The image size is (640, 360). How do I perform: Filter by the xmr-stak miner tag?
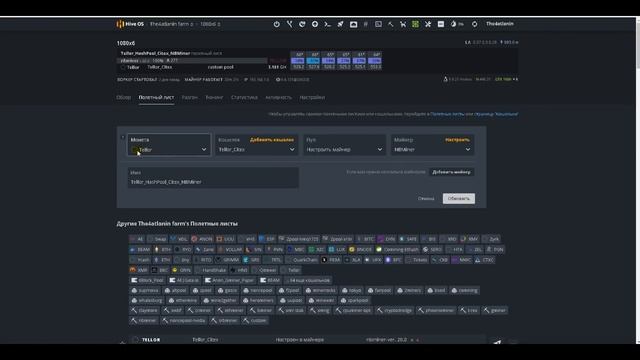291,310
